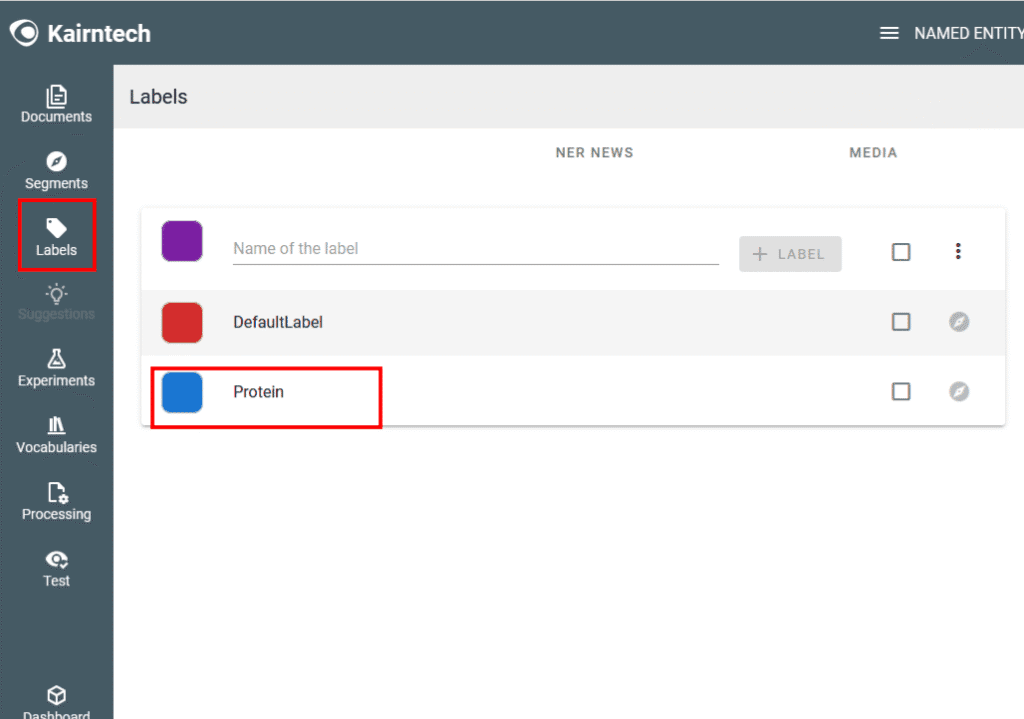Screen dimensions: 1024x719
Task: Focus the Name of the label field
Action: pyautogui.click(x=475, y=249)
